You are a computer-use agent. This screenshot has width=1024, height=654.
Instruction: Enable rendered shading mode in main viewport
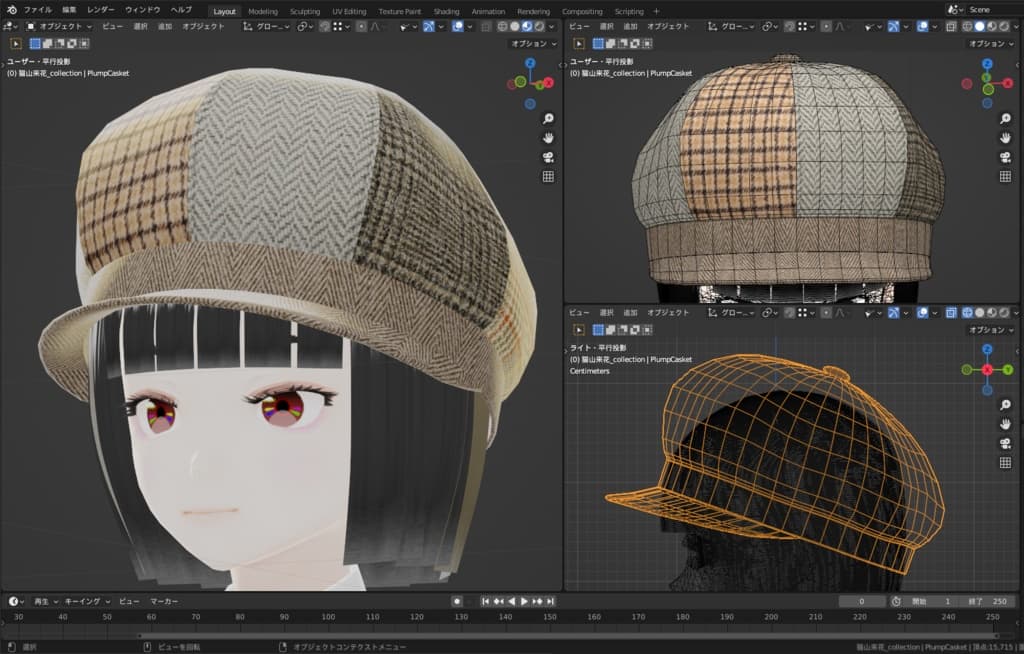[541, 27]
